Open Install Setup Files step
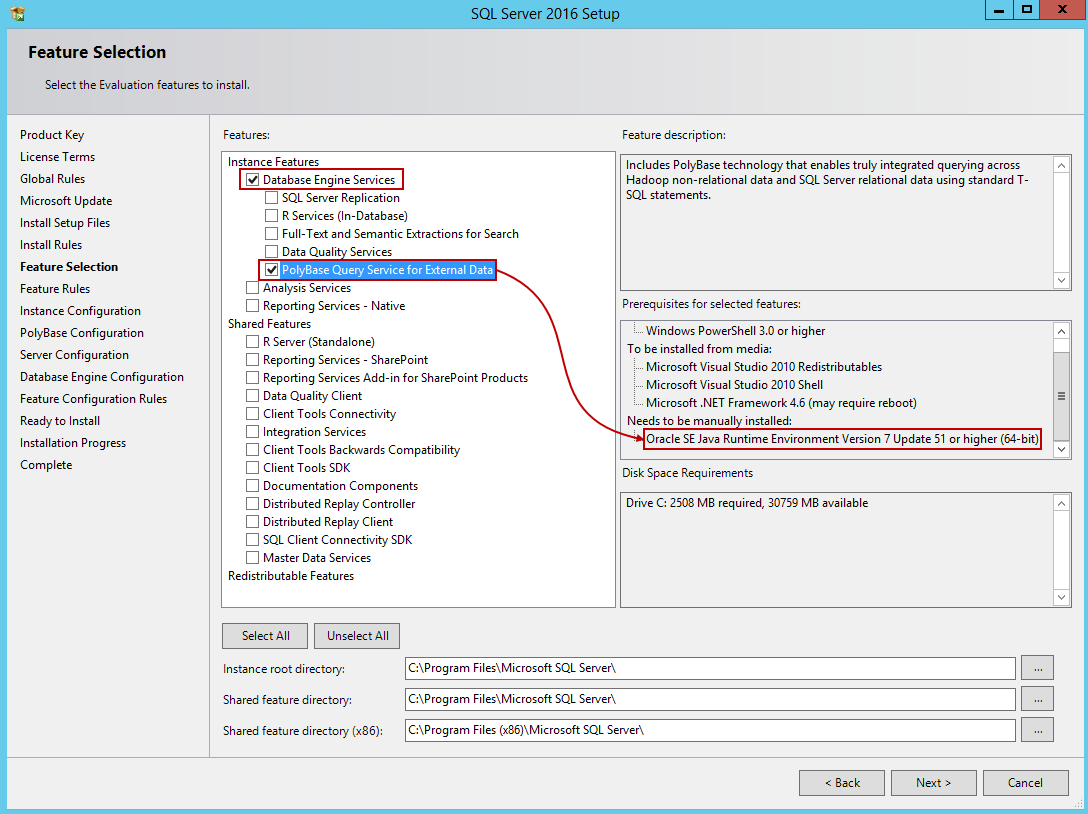Viewport: 1088px width, 814px height. click(65, 223)
